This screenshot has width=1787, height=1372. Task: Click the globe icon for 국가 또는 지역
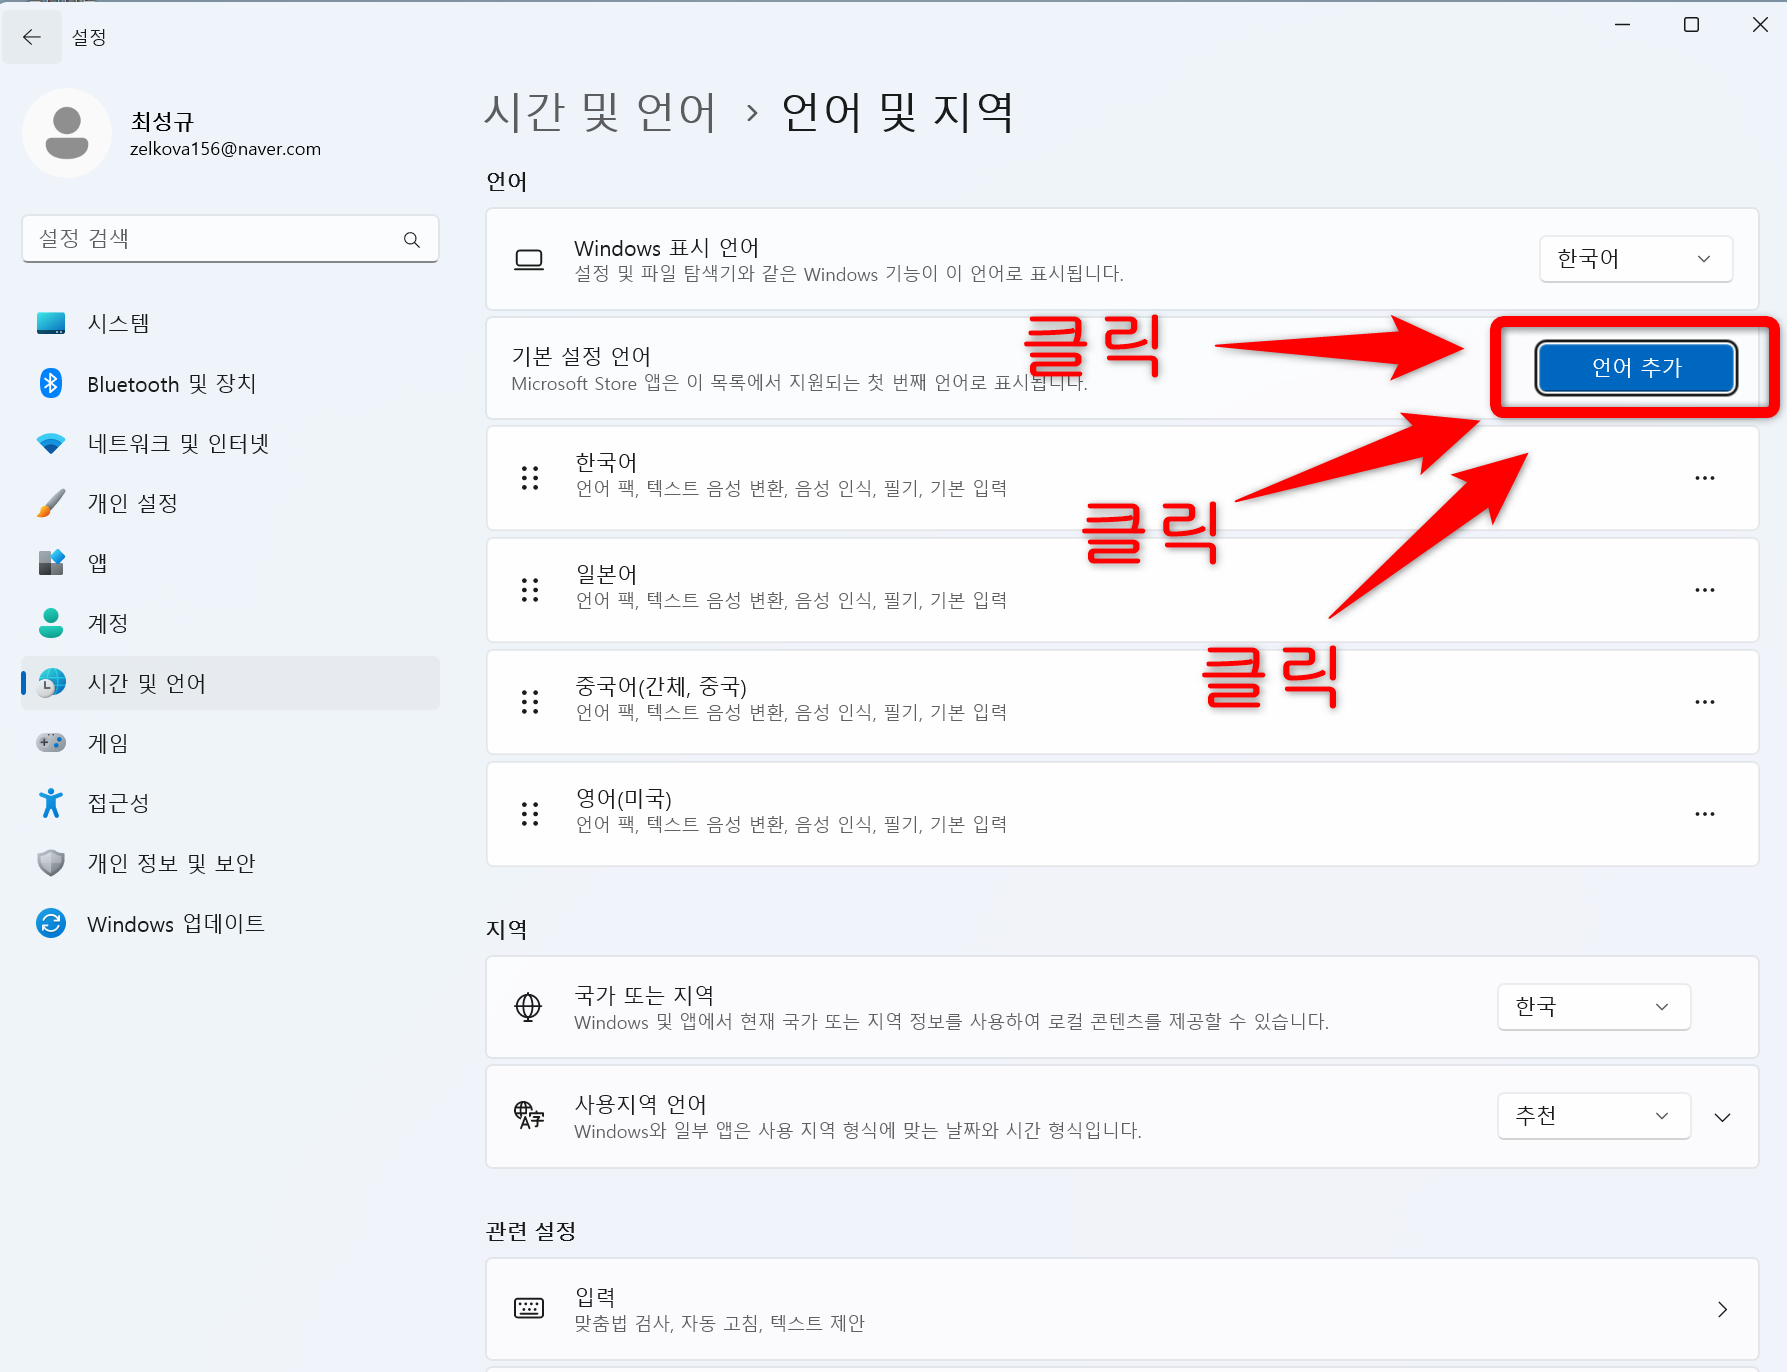(528, 1007)
